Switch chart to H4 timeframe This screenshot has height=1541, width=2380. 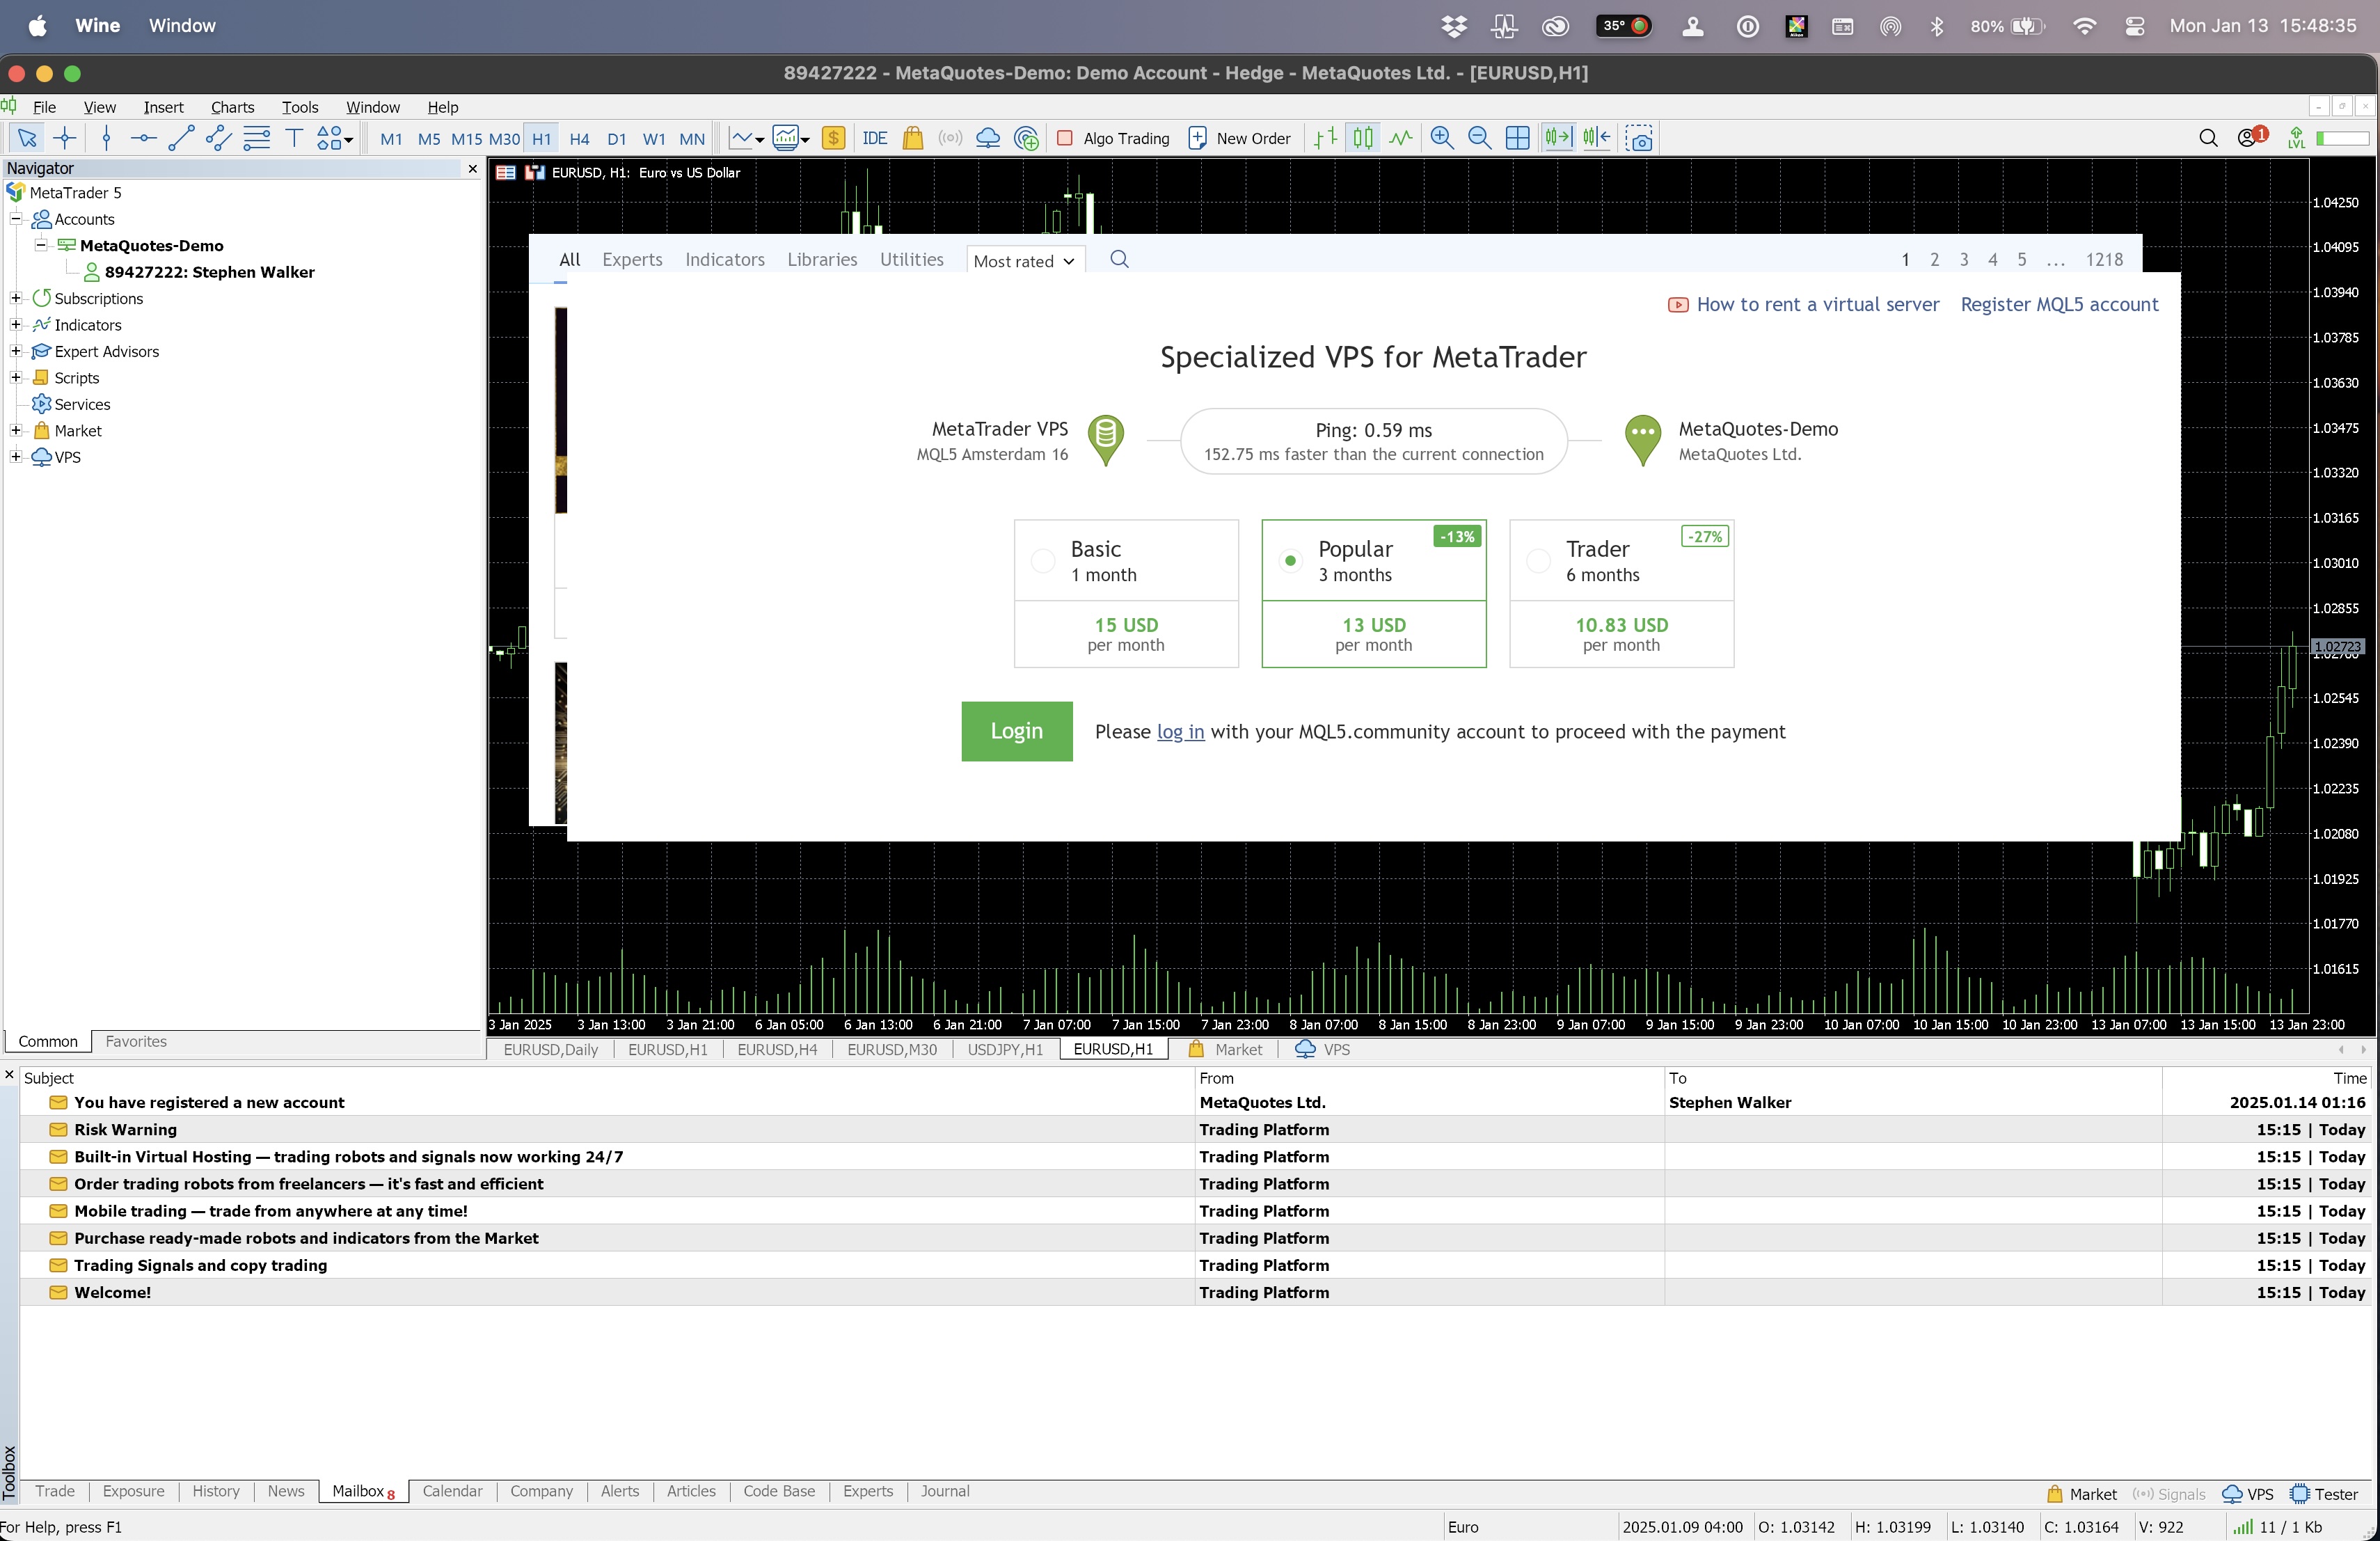pyautogui.click(x=579, y=139)
